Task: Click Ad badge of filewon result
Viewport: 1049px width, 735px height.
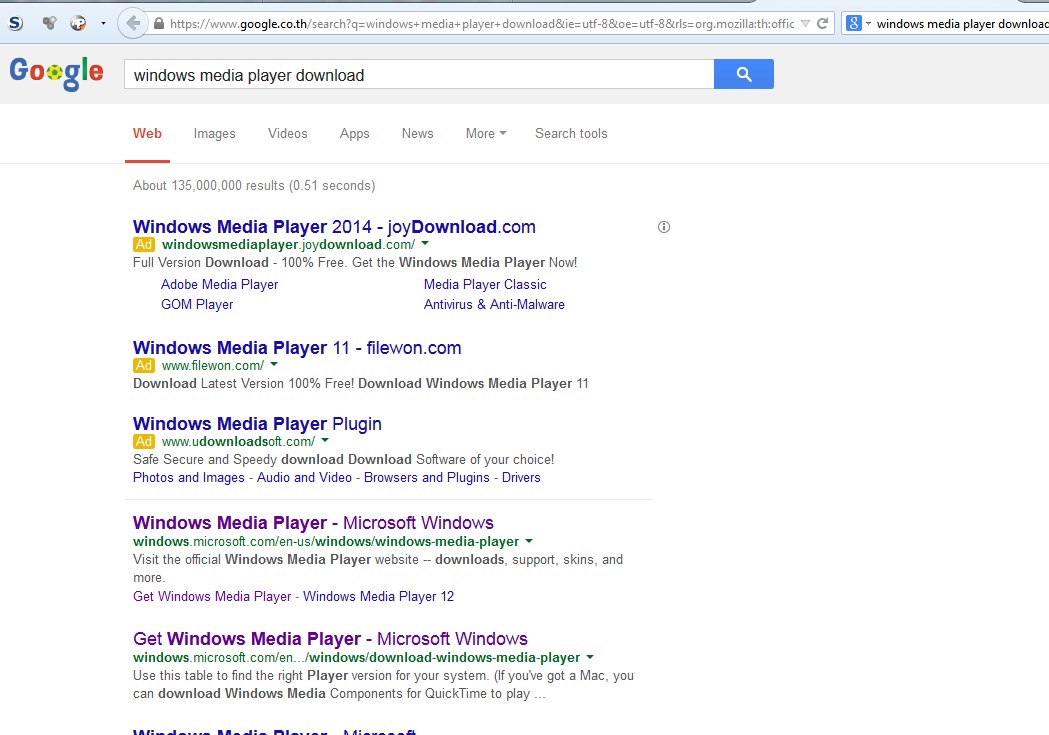Action: (x=144, y=366)
